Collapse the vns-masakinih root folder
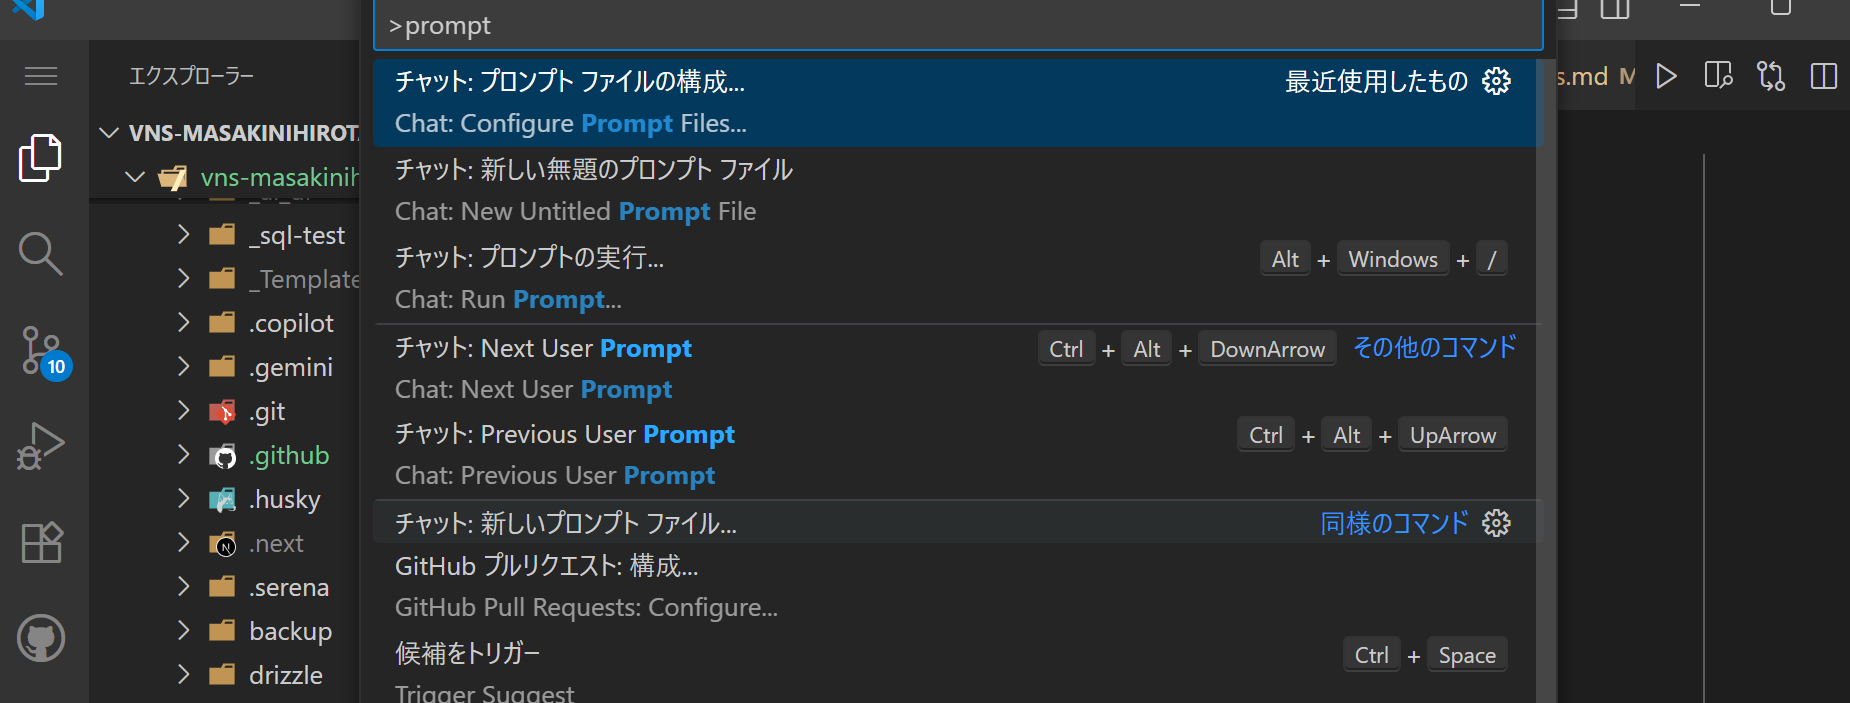Image resolution: width=1850 pixels, height=703 pixels. pyautogui.click(x=135, y=177)
